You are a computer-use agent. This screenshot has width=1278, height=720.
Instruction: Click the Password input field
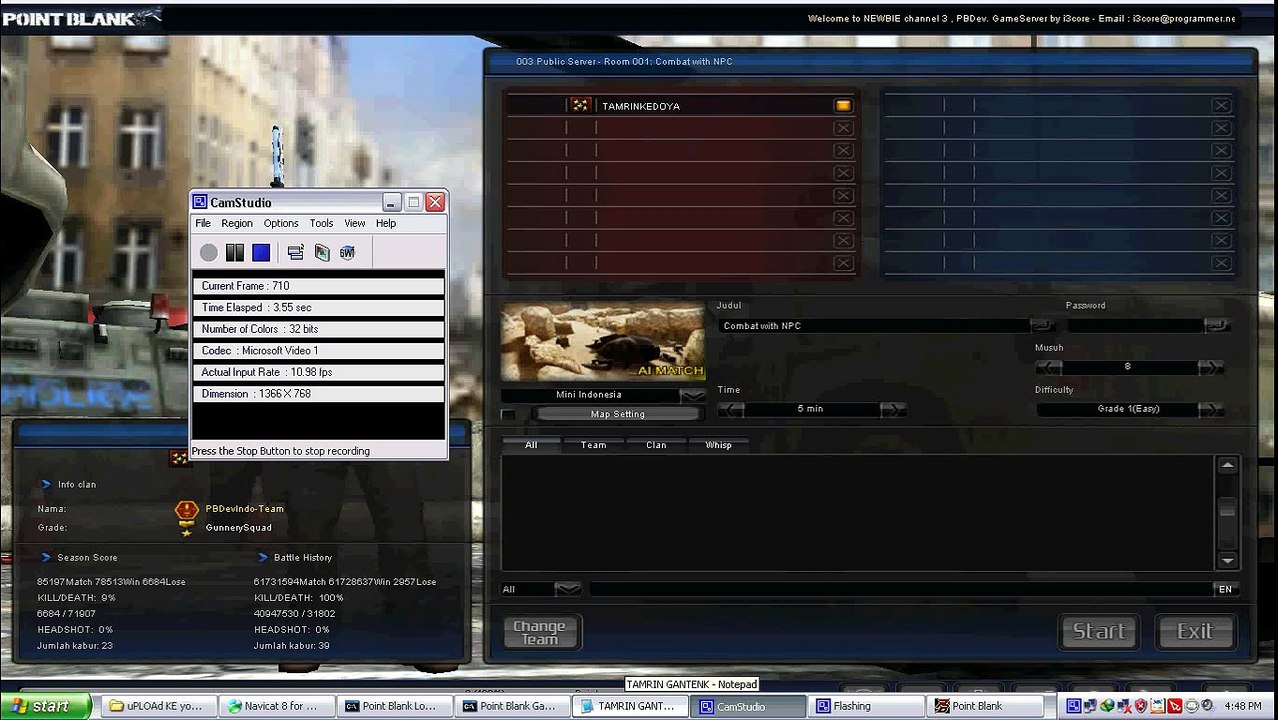(1135, 326)
